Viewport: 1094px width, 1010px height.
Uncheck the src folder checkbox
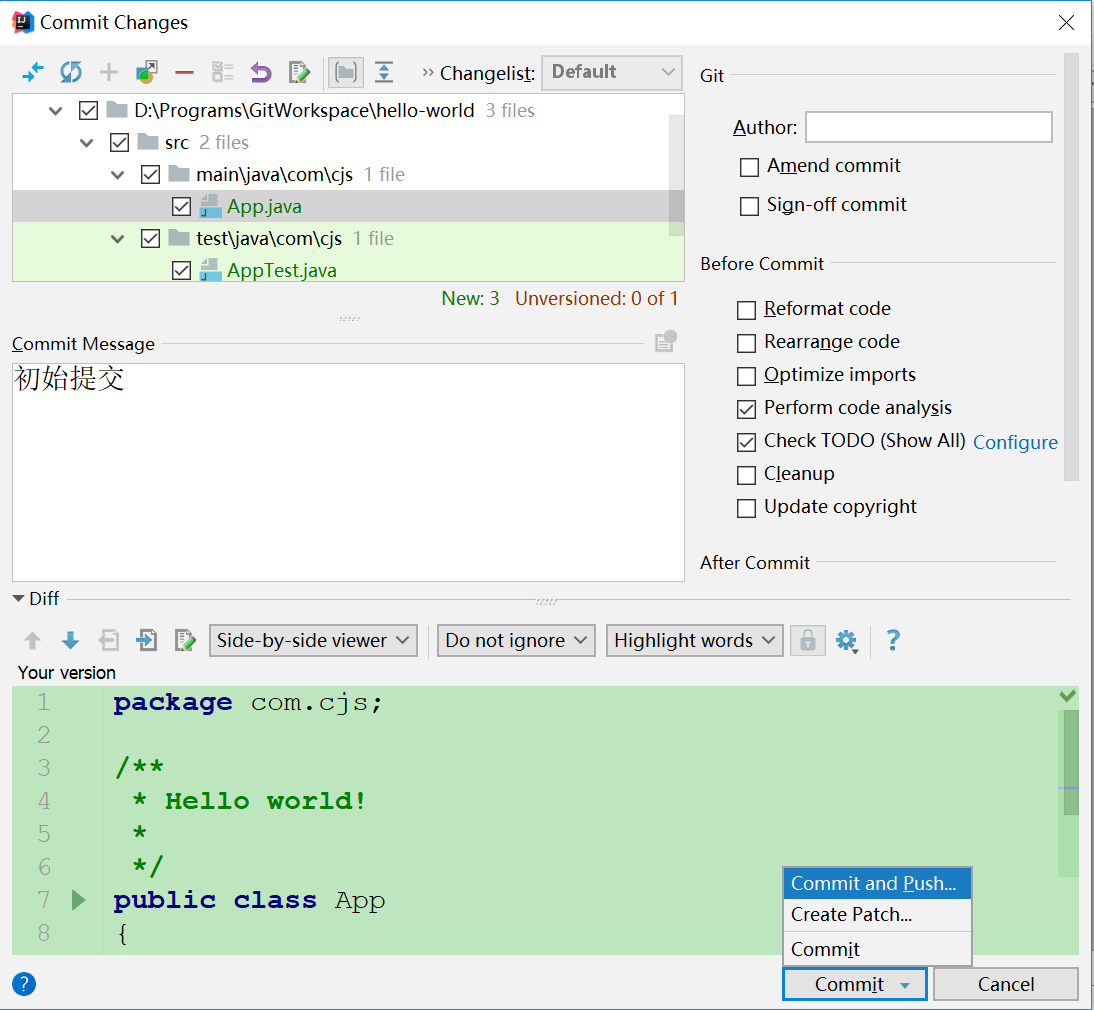tap(119, 142)
